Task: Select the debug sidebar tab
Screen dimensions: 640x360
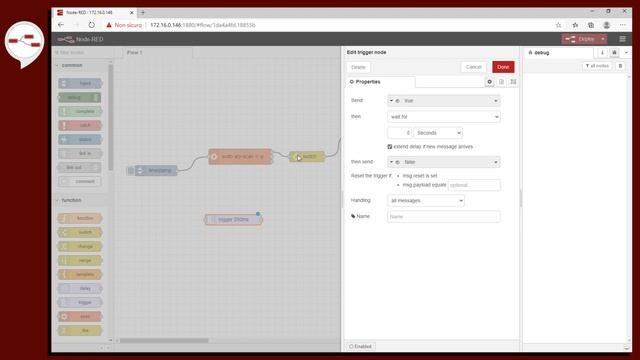Action: coord(558,53)
